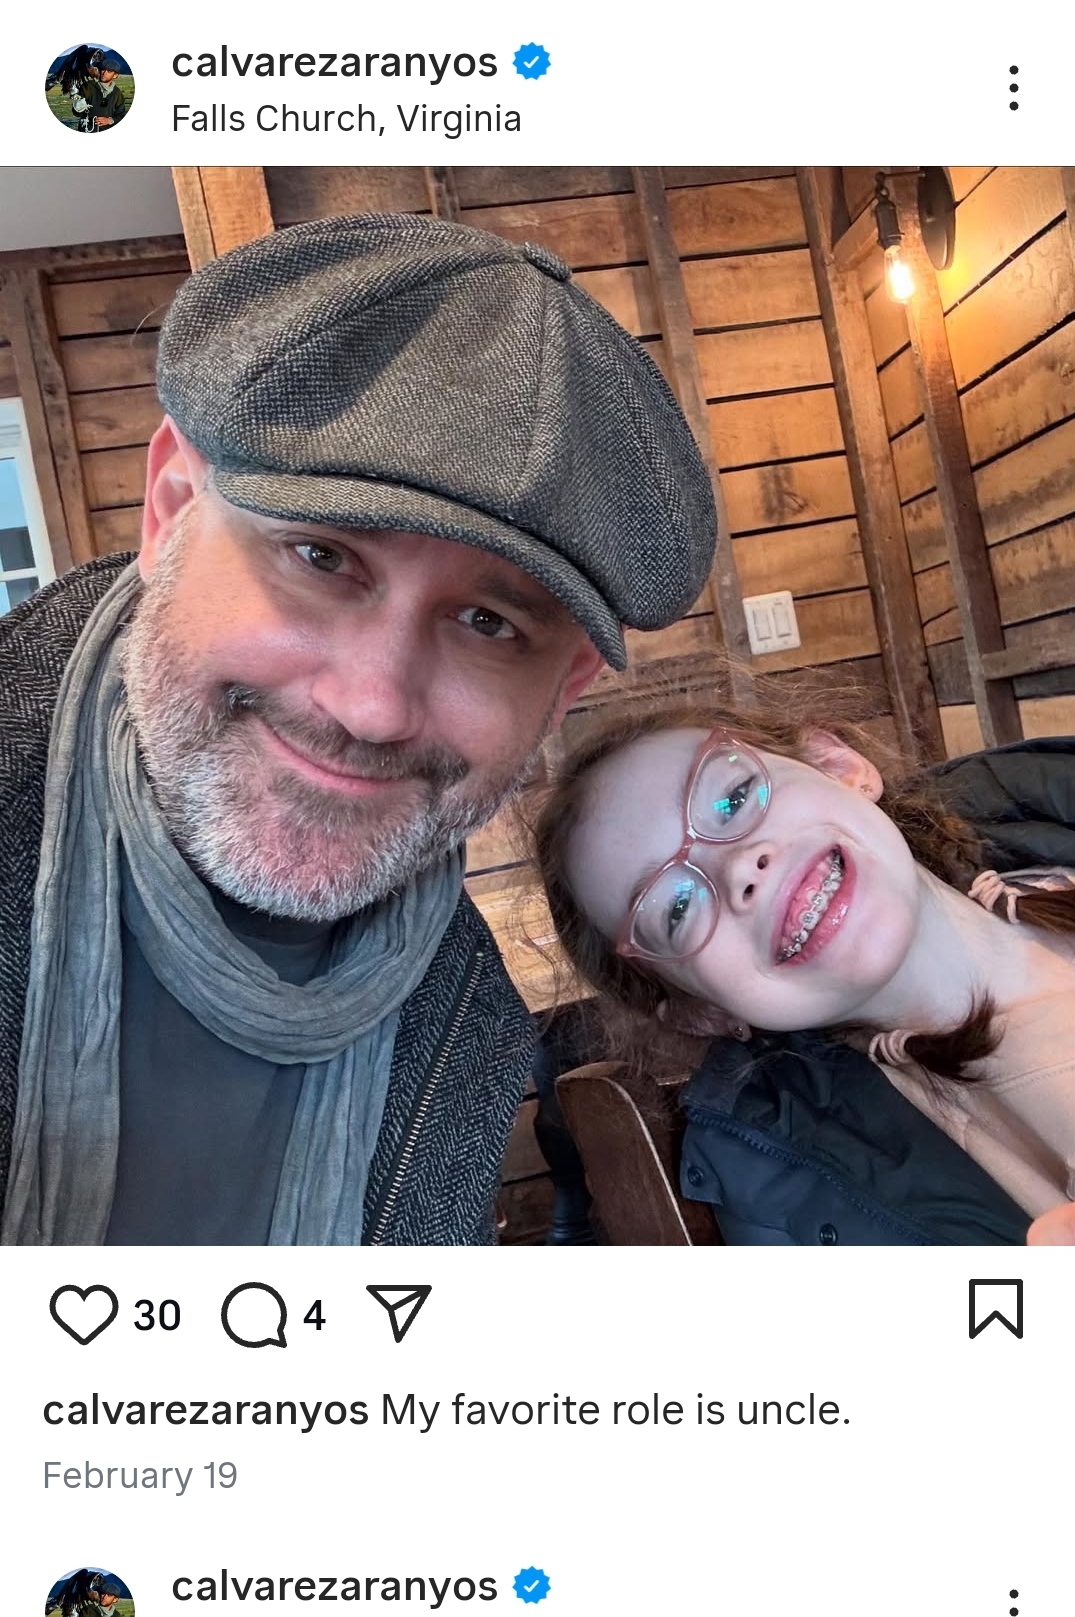Like the post with the heart icon
This screenshot has height=1617, width=1075.
tap(84, 1314)
